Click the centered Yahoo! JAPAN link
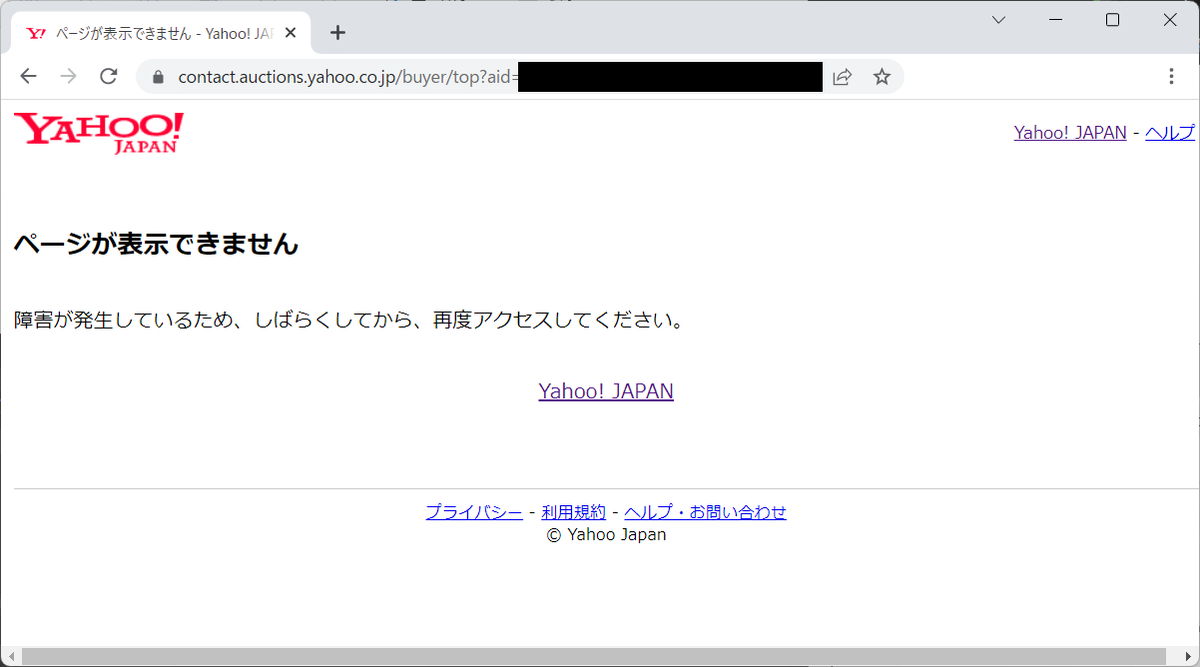Screen dimensions: 1200x667 pyautogui.click(x=606, y=391)
